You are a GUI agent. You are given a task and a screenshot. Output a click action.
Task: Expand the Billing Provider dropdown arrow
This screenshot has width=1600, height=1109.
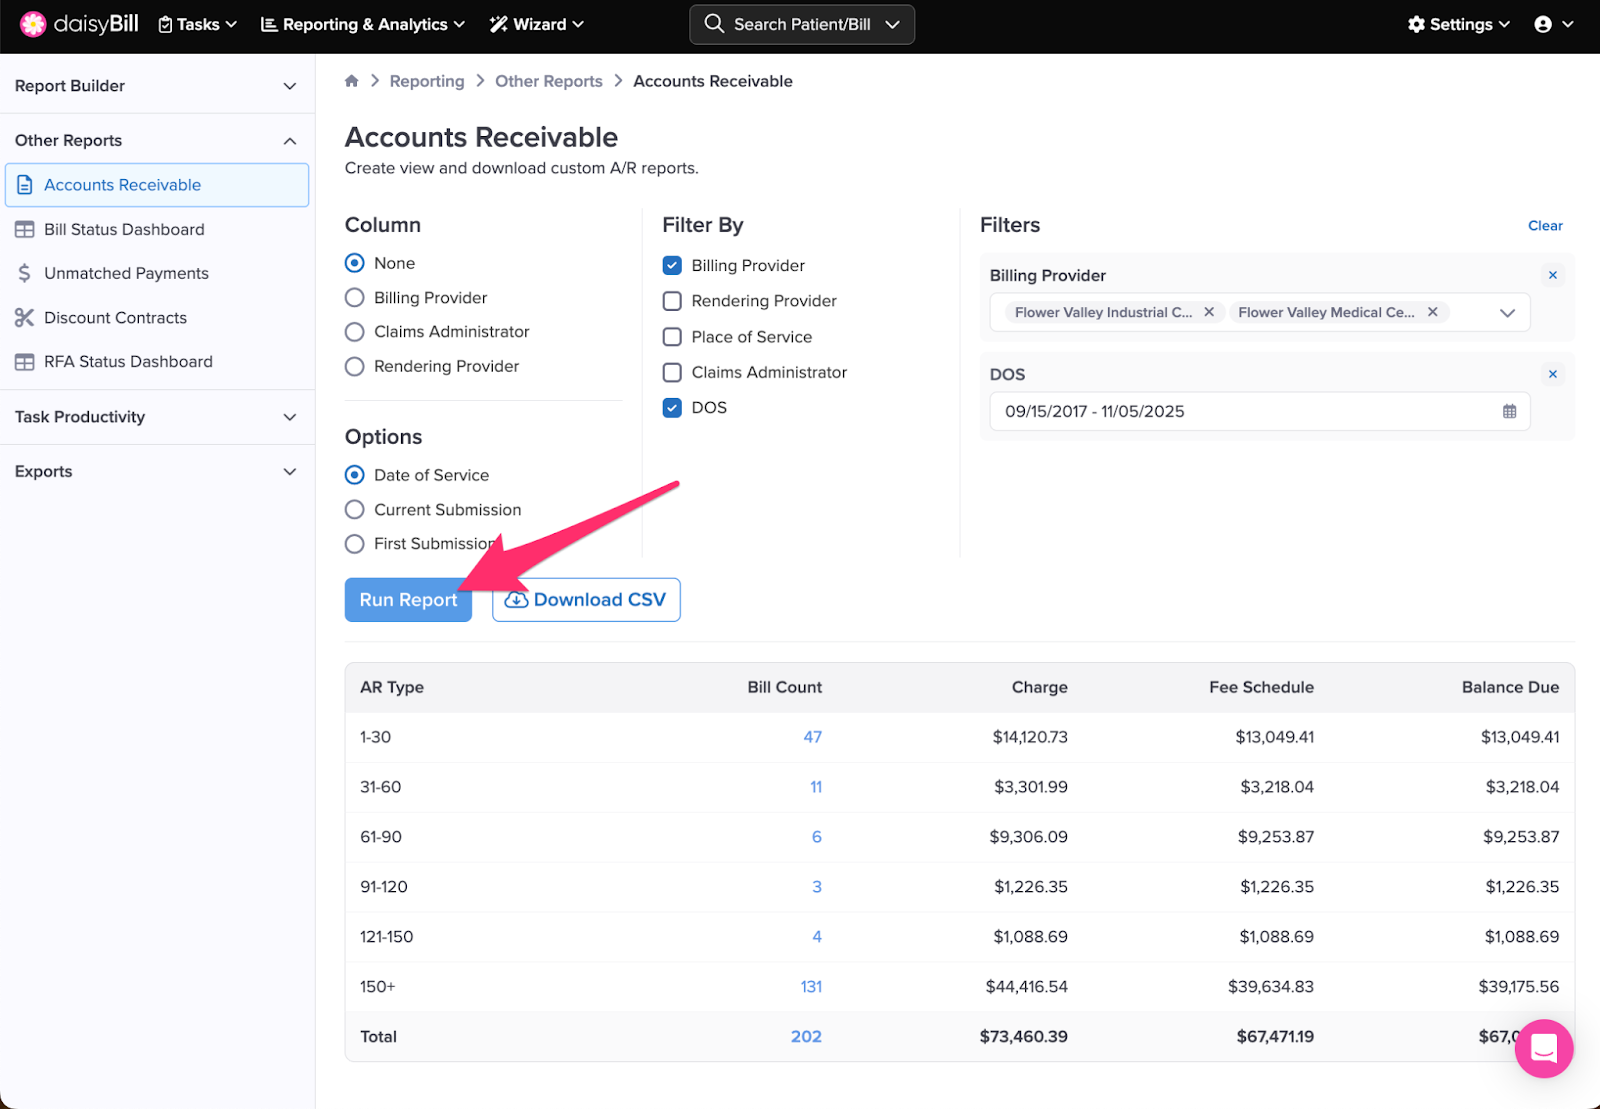click(1507, 313)
